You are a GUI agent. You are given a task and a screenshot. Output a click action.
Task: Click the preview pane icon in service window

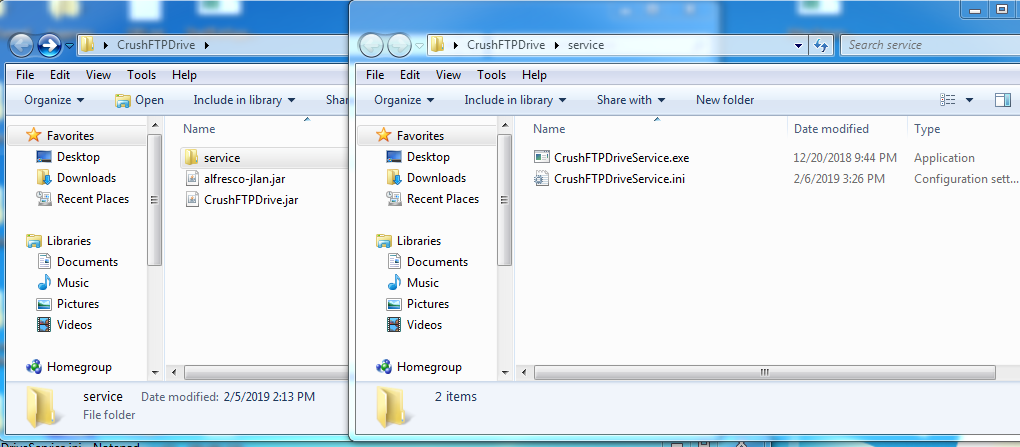[1003, 100]
